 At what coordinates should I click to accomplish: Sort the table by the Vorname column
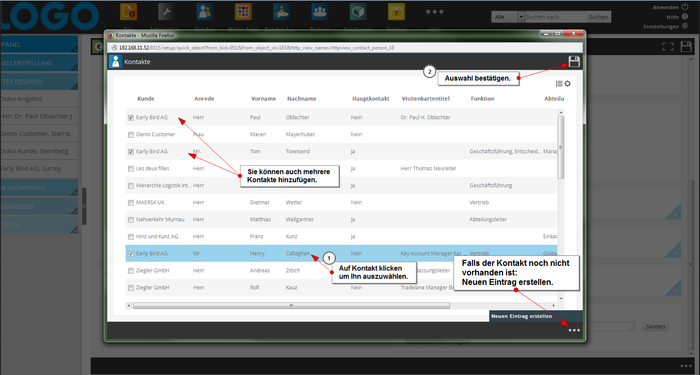[263, 99]
